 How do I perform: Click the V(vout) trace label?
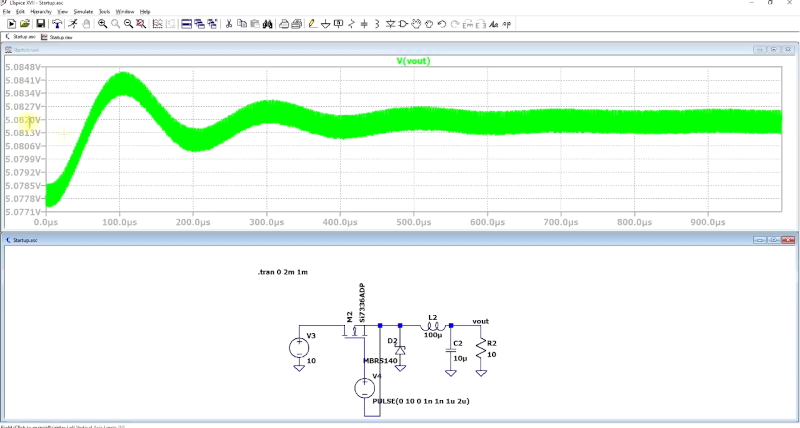(x=413, y=61)
